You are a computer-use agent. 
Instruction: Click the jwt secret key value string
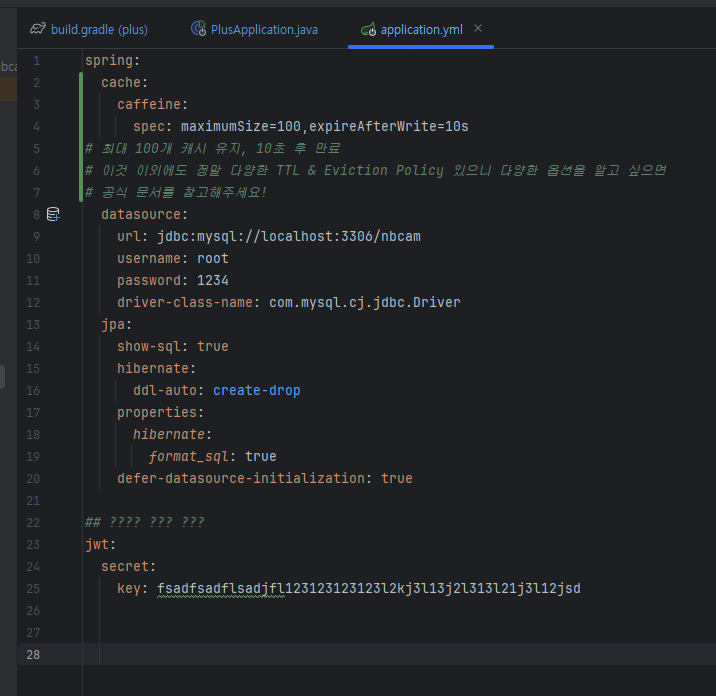(x=369, y=588)
